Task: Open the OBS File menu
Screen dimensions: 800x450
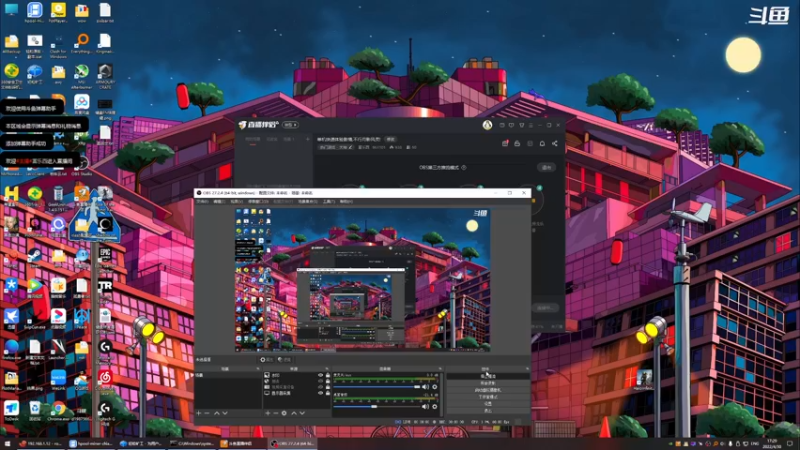Action: [x=202, y=202]
